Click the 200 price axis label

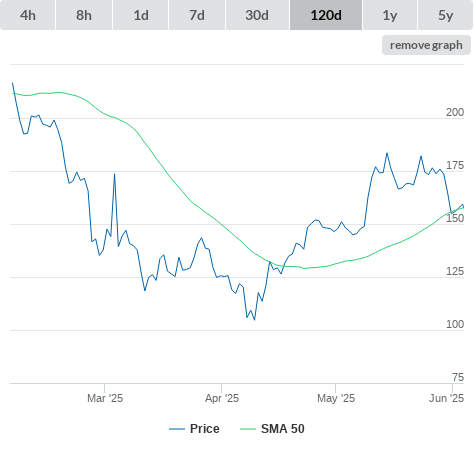click(x=455, y=112)
